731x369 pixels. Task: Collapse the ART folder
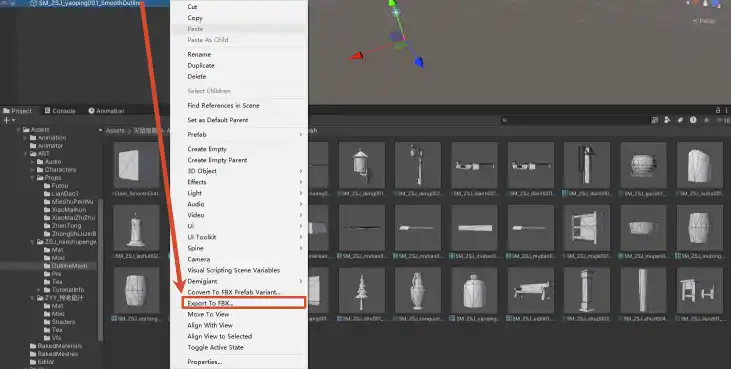click(x=25, y=154)
